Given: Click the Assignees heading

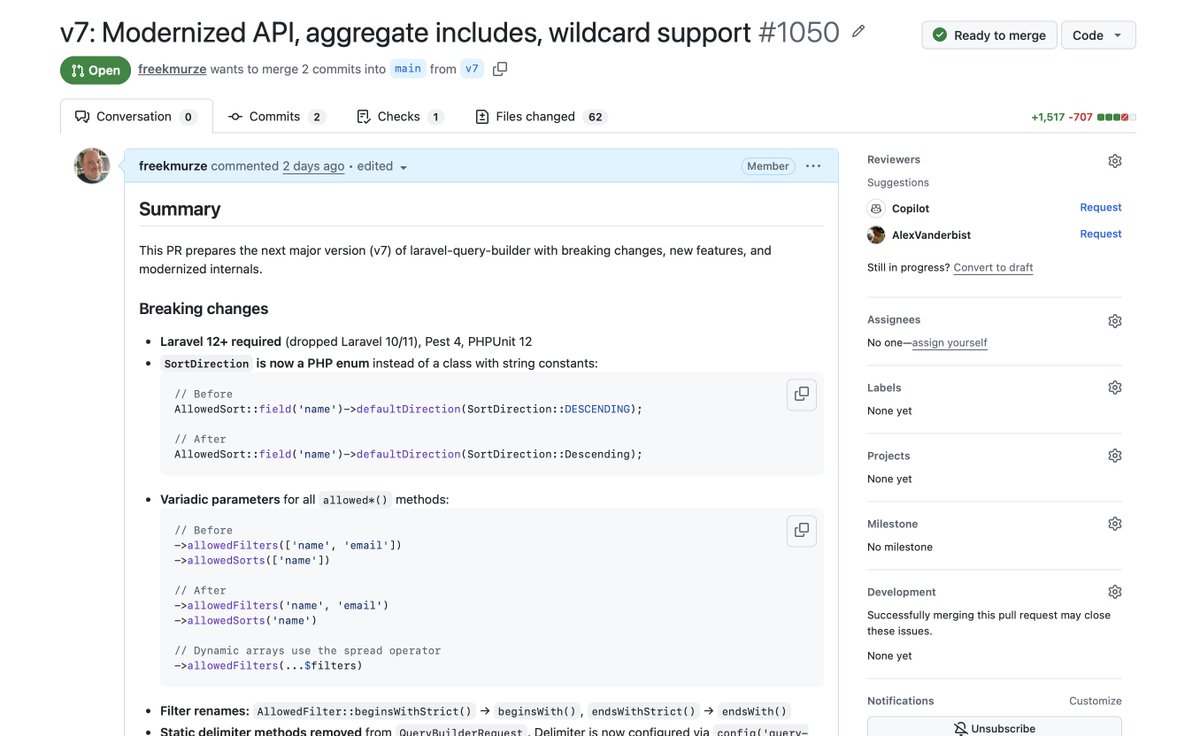Looking at the screenshot, I should tap(894, 320).
